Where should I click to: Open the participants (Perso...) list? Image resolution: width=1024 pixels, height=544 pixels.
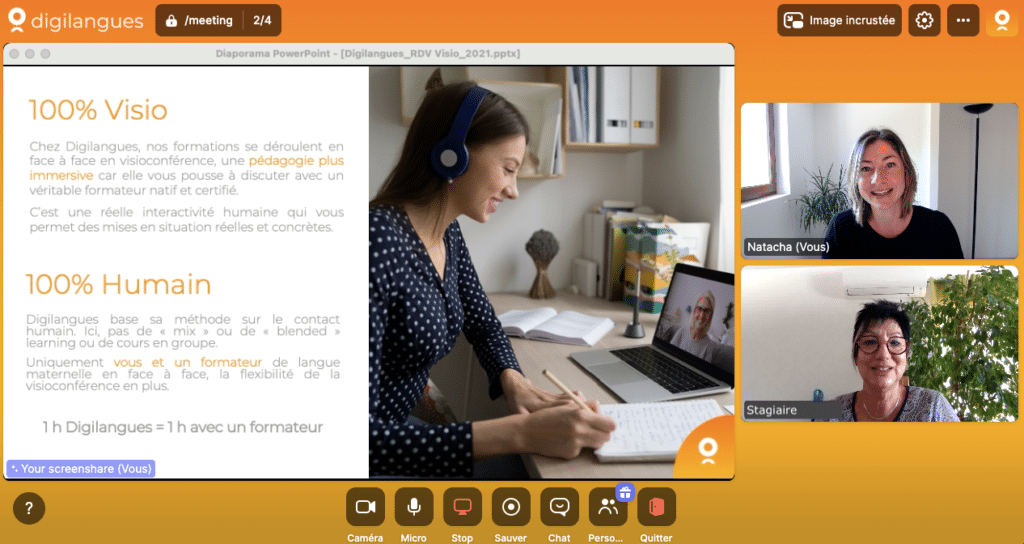607,507
